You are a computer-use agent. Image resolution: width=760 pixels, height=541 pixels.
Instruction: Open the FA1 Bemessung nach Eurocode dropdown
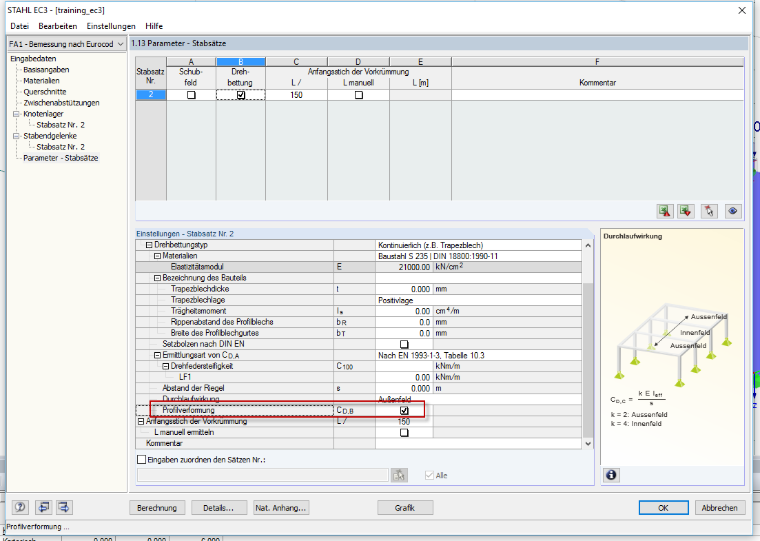67,44
